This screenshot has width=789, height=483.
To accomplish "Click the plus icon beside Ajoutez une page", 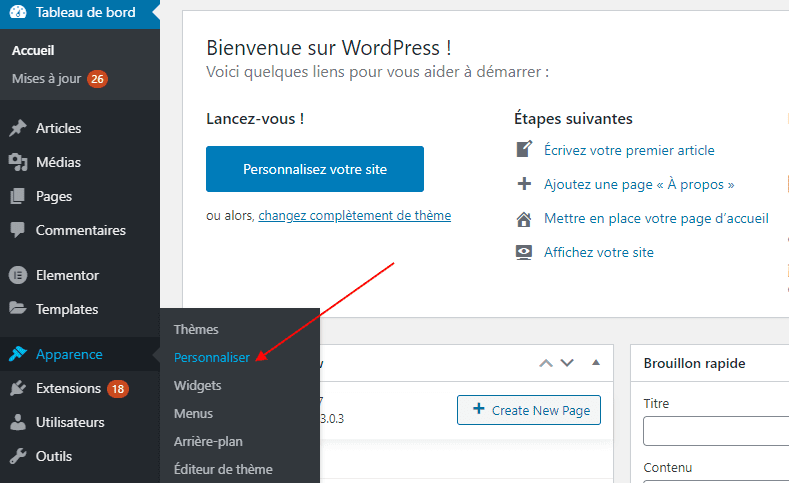I will click(524, 184).
